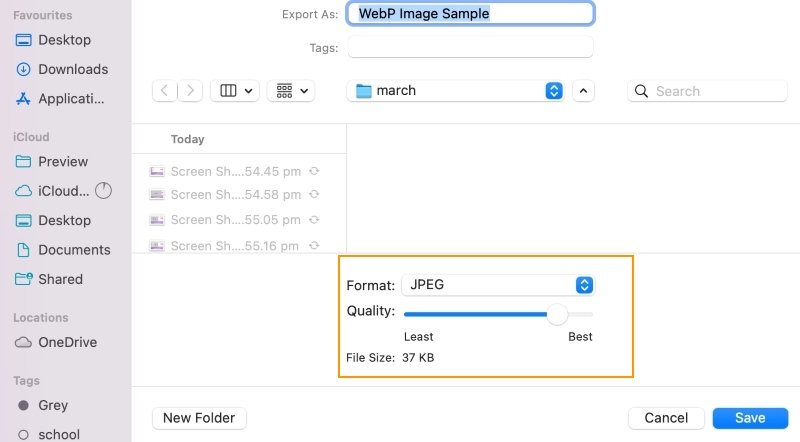Go to Downloads folder in sidebar
Viewport: 800px width, 442px height.
coord(62,69)
